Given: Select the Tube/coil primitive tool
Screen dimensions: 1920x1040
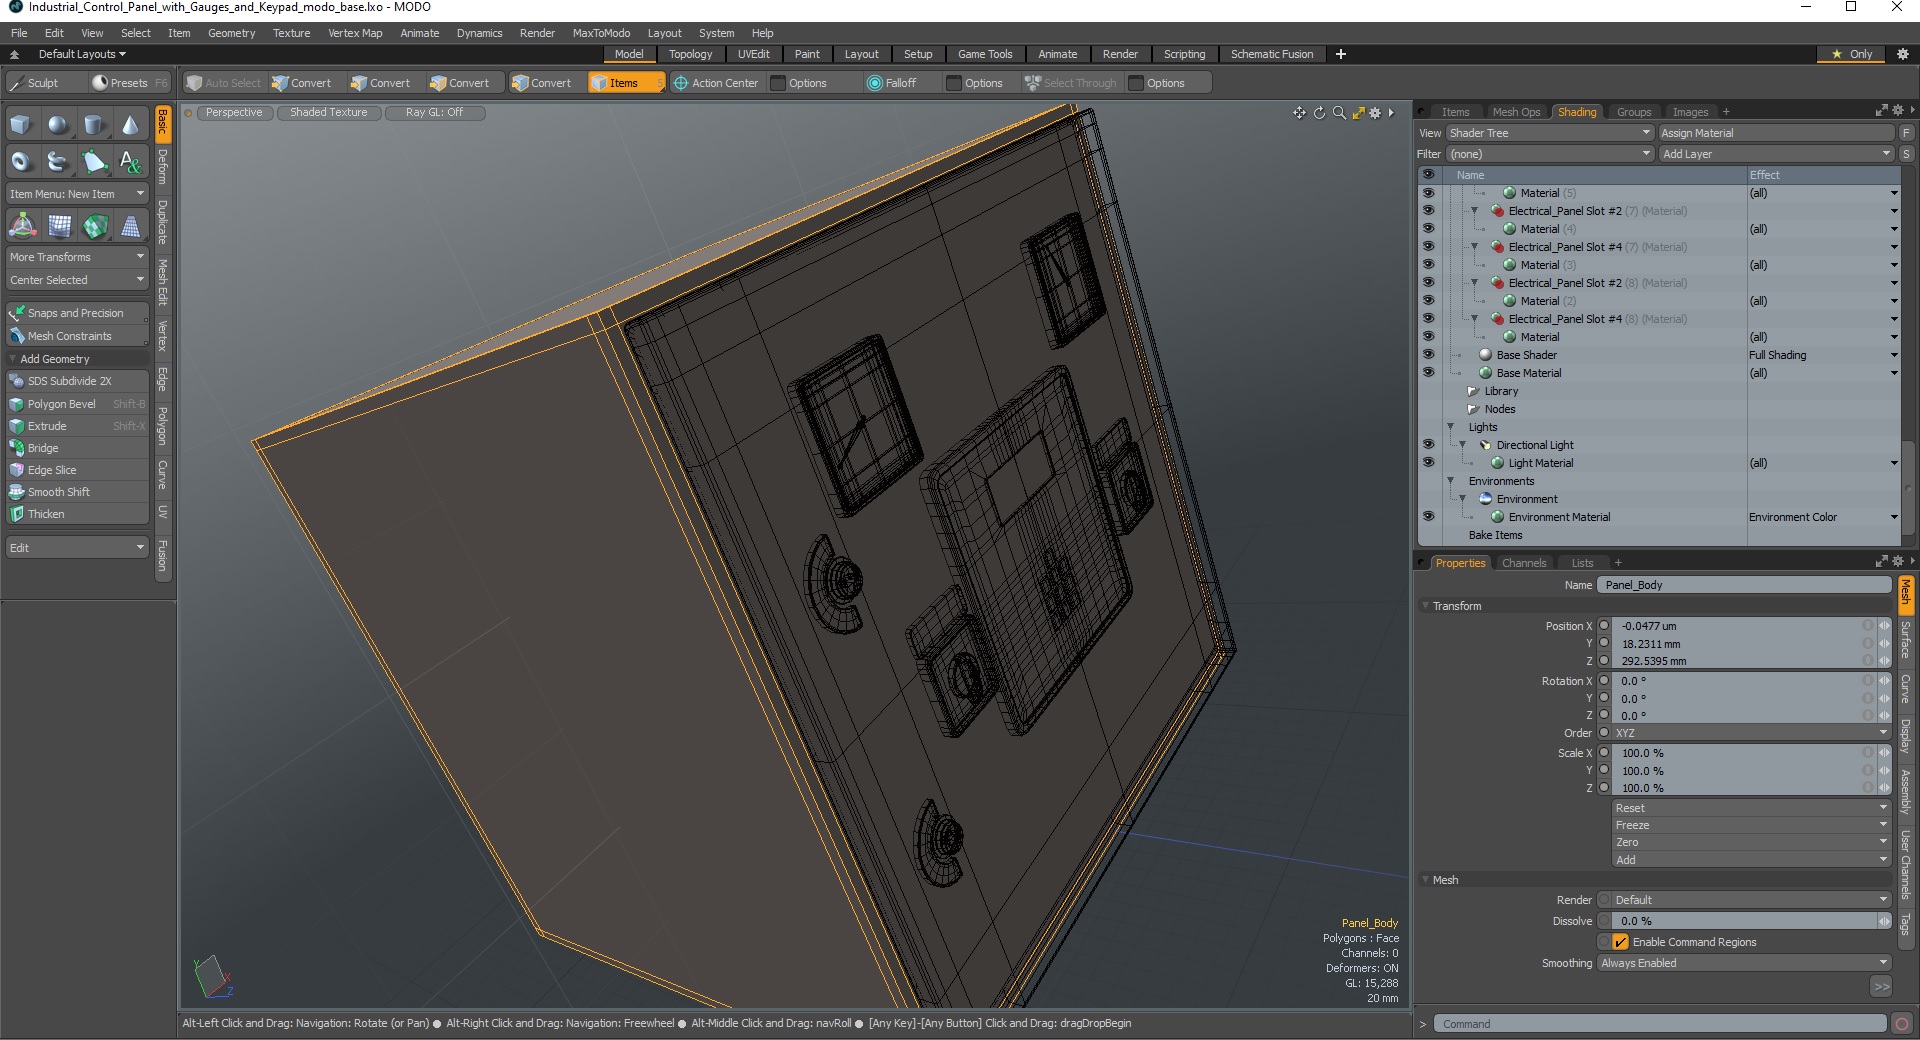Looking at the screenshot, I should pyautogui.click(x=58, y=161).
